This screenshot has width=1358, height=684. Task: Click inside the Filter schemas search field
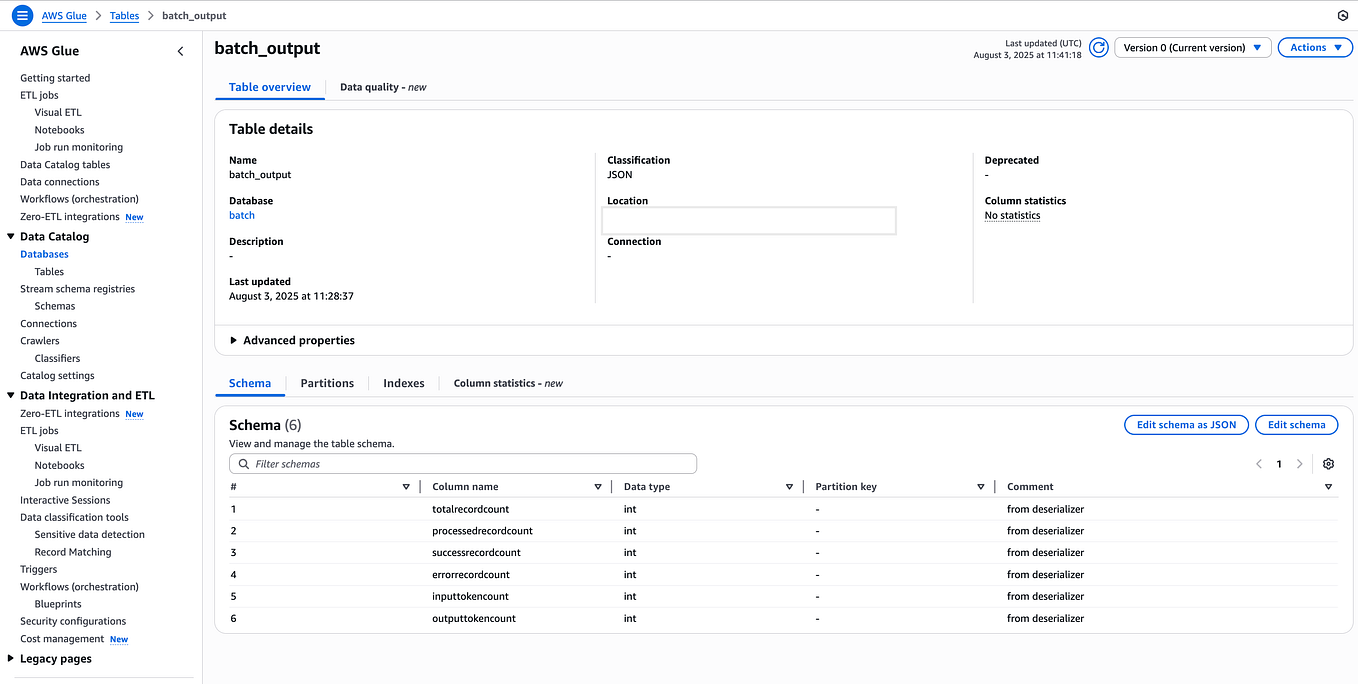(x=463, y=463)
